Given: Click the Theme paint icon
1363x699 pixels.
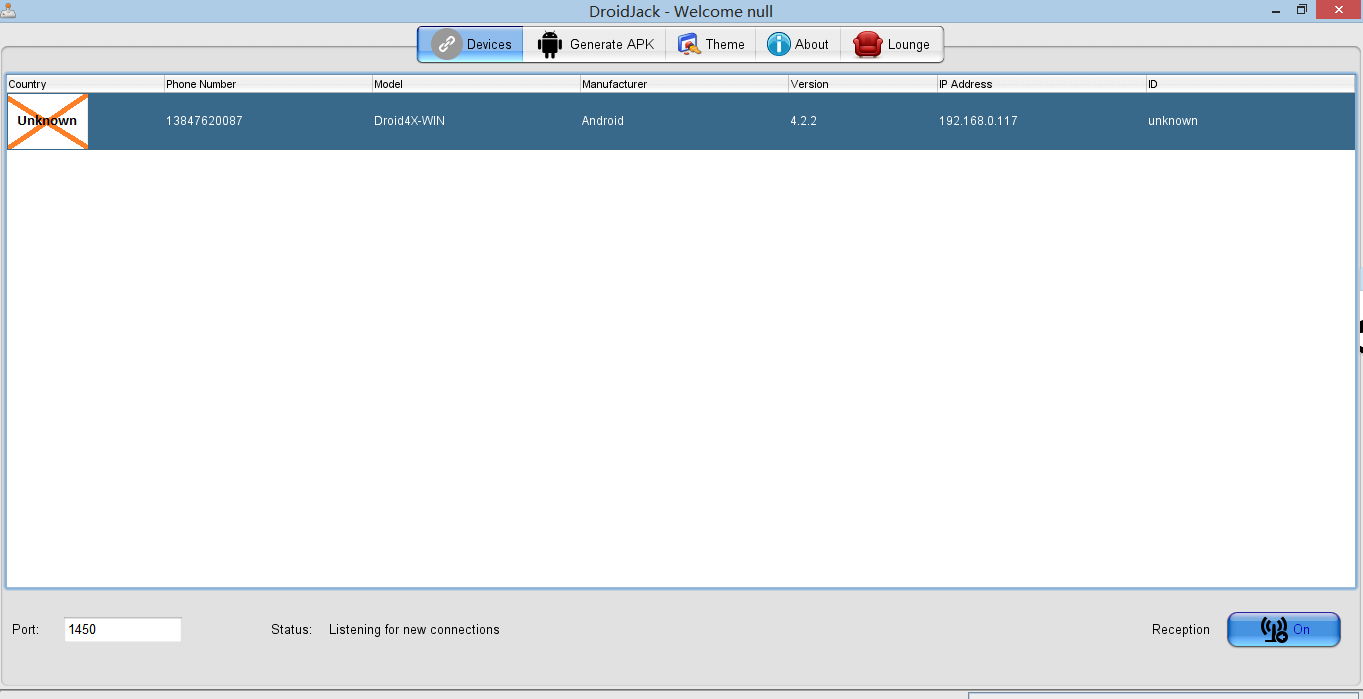Looking at the screenshot, I should coord(688,44).
